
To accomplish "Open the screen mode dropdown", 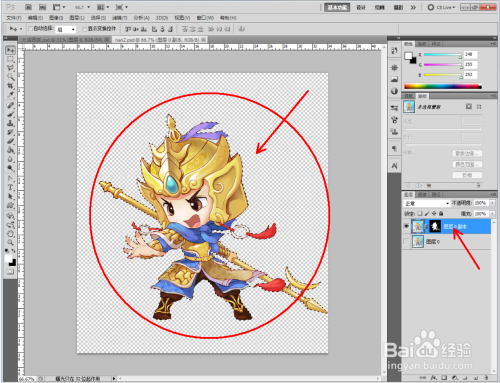I will pos(121,7).
